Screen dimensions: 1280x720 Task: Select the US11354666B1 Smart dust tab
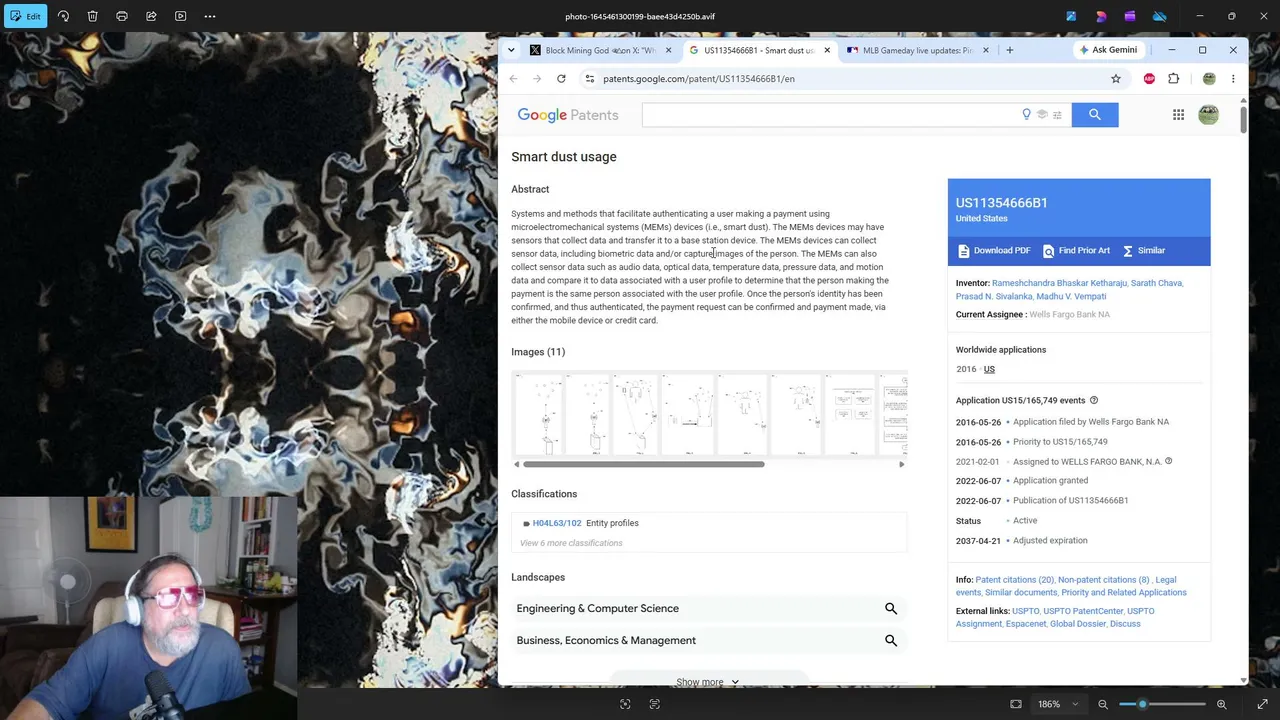[759, 50]
